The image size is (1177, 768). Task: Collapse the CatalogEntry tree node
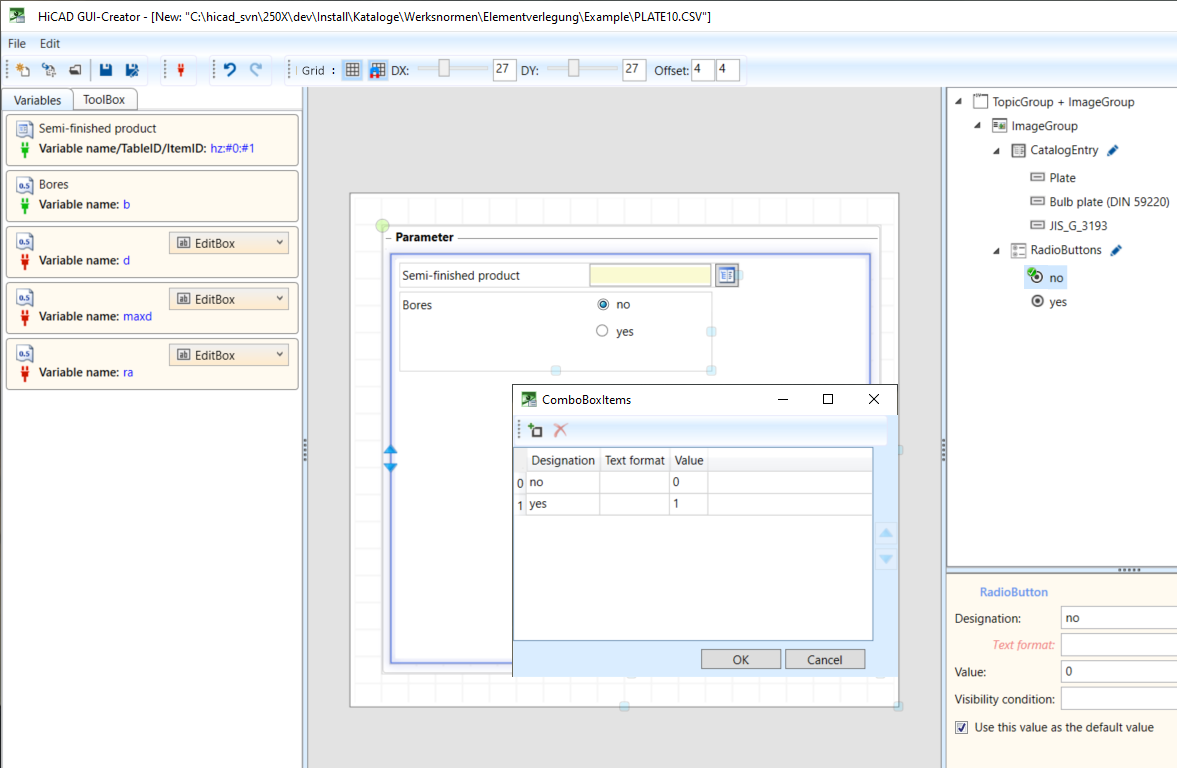point(996,151)
